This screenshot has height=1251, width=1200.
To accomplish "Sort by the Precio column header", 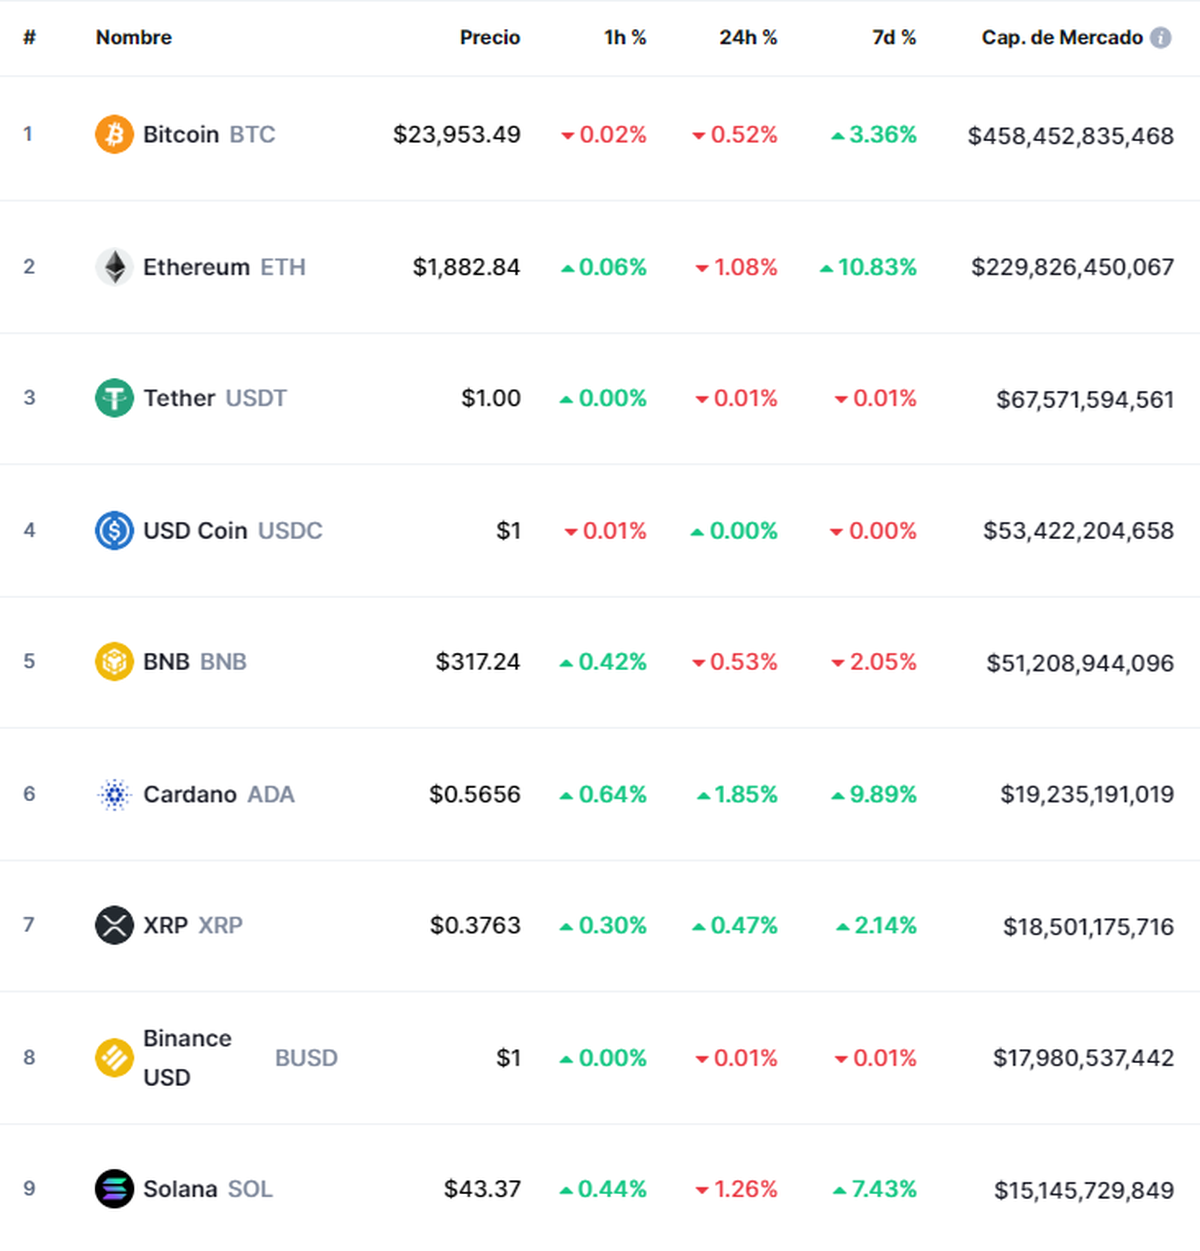I will pos(489,37).
